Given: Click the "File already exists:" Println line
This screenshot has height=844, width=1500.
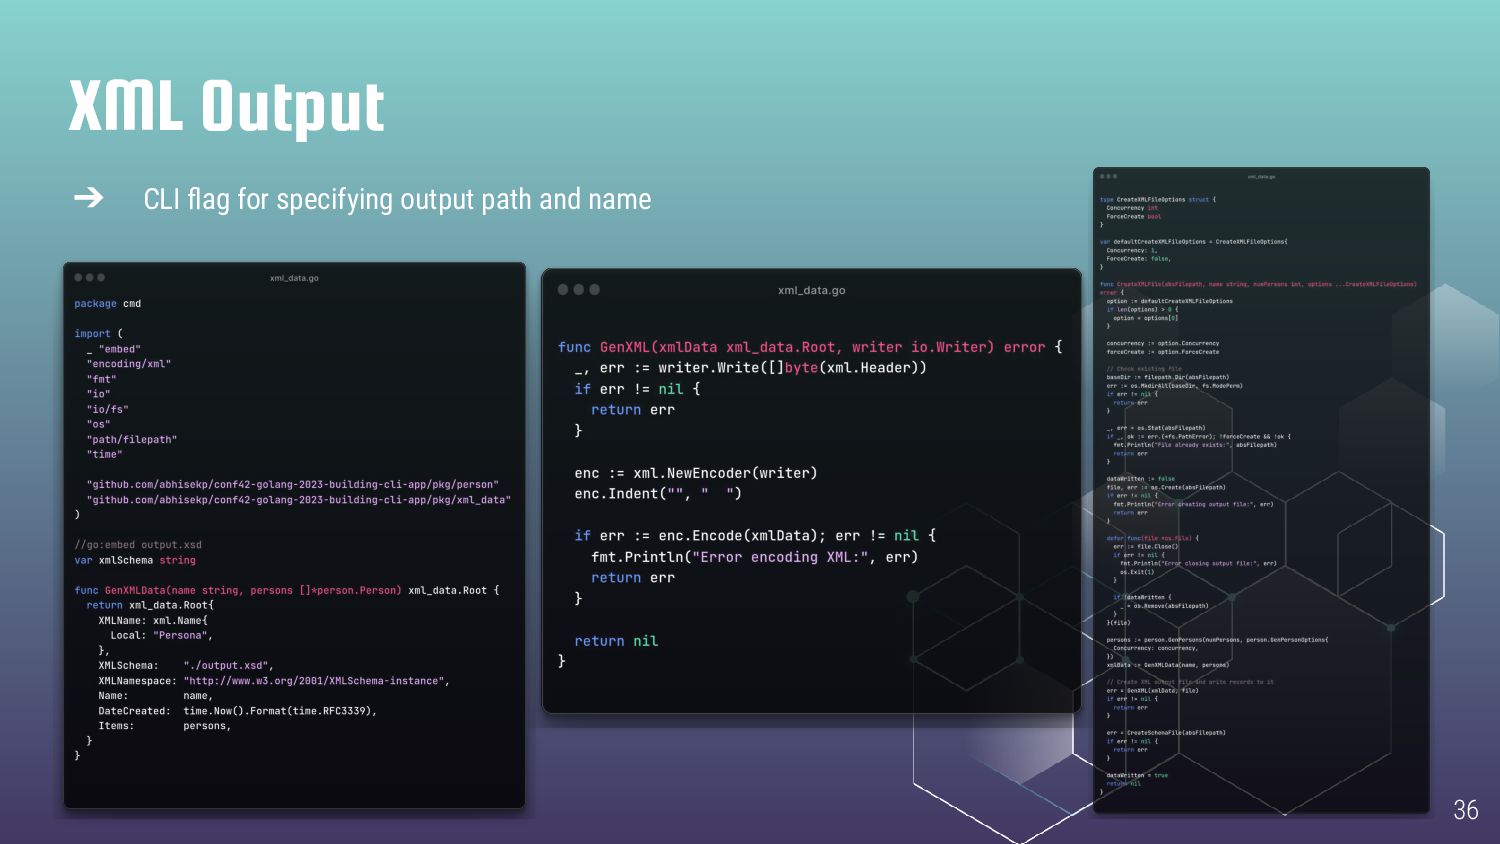Looking at the screenshot, I should (1195, 445).
